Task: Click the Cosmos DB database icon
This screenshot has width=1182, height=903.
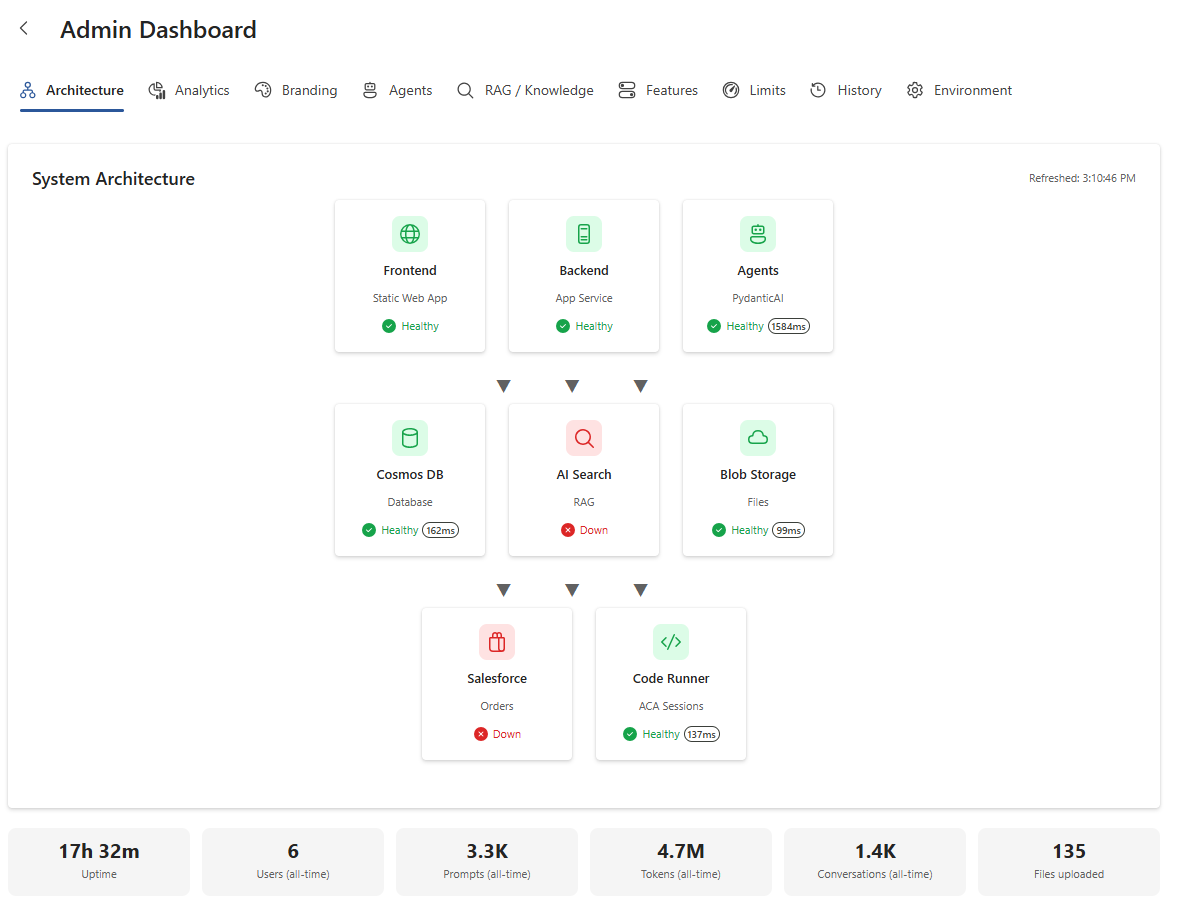Action: (x=410, y=437)
